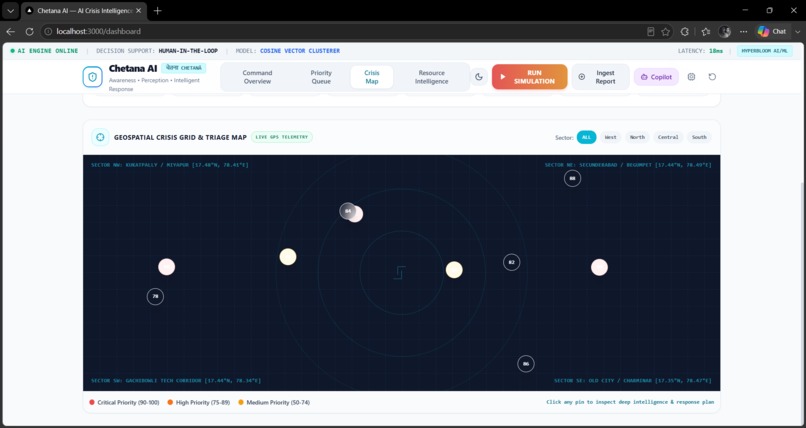Open the browser Copilot Chat button
Viewport: 806px width, 428px height.
pos(773,31)
